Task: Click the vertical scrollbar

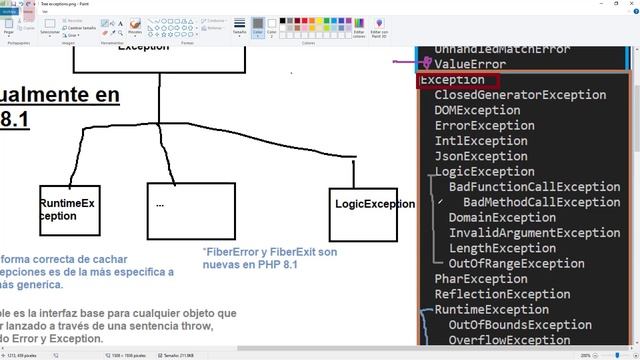Action: pos(637,118)
